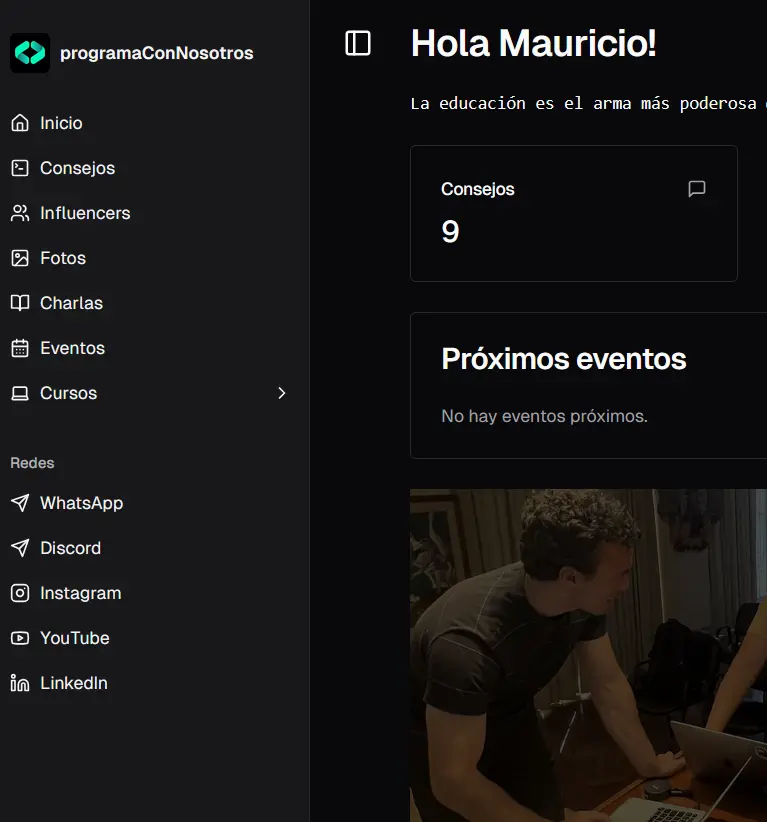Click the Charlas book icon
767x822 pixels.
pyautogui.click(x=20, y=303)
